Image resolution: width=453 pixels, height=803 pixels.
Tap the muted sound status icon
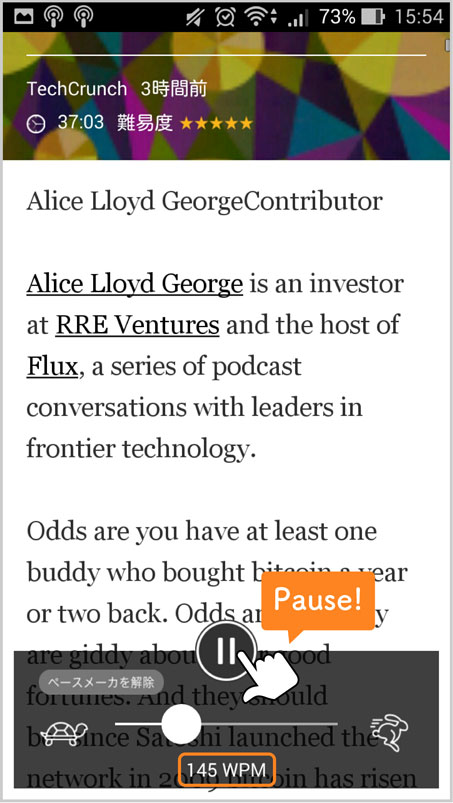pos(195,17)
